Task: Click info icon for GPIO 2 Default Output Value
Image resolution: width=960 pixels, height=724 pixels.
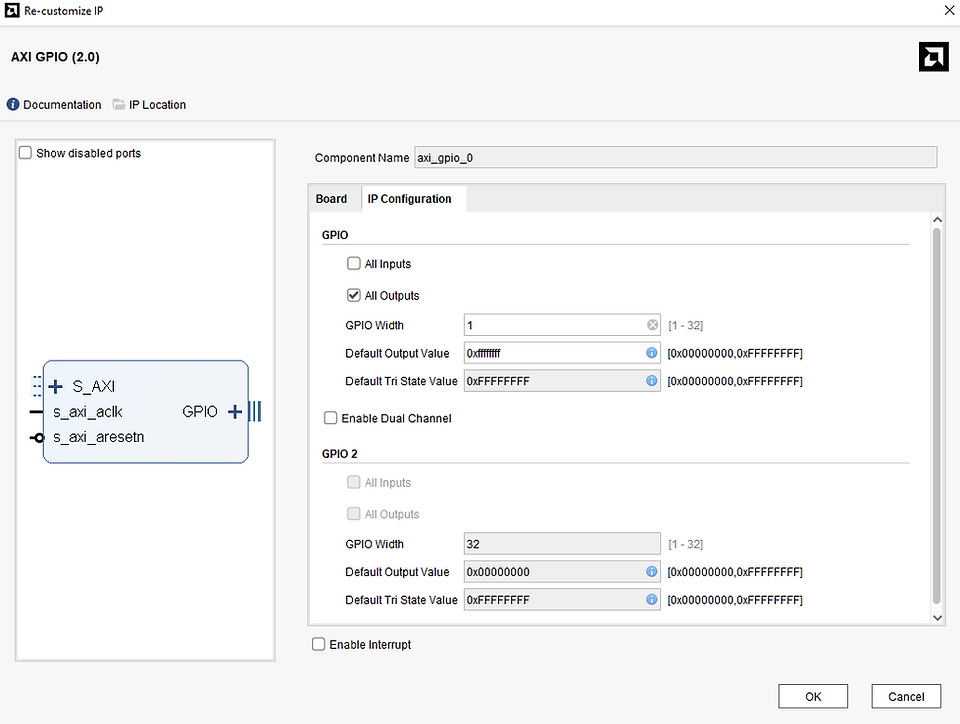Action: pyautogui.click(x=651, y=572)
